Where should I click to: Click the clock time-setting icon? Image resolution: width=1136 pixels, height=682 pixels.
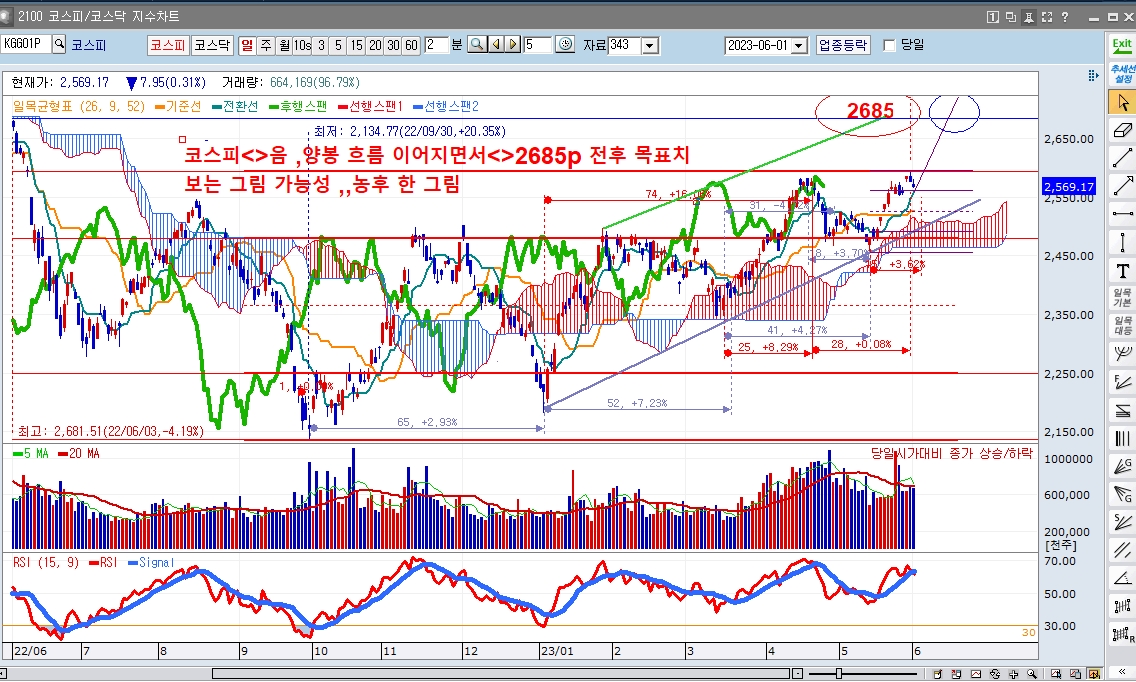click(565, 45)
